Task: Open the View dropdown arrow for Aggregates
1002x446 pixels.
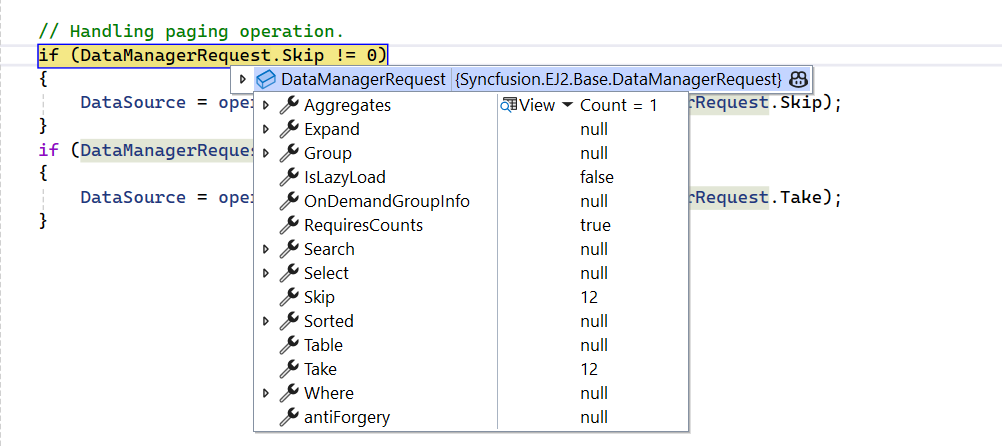Action: point(567,105)
